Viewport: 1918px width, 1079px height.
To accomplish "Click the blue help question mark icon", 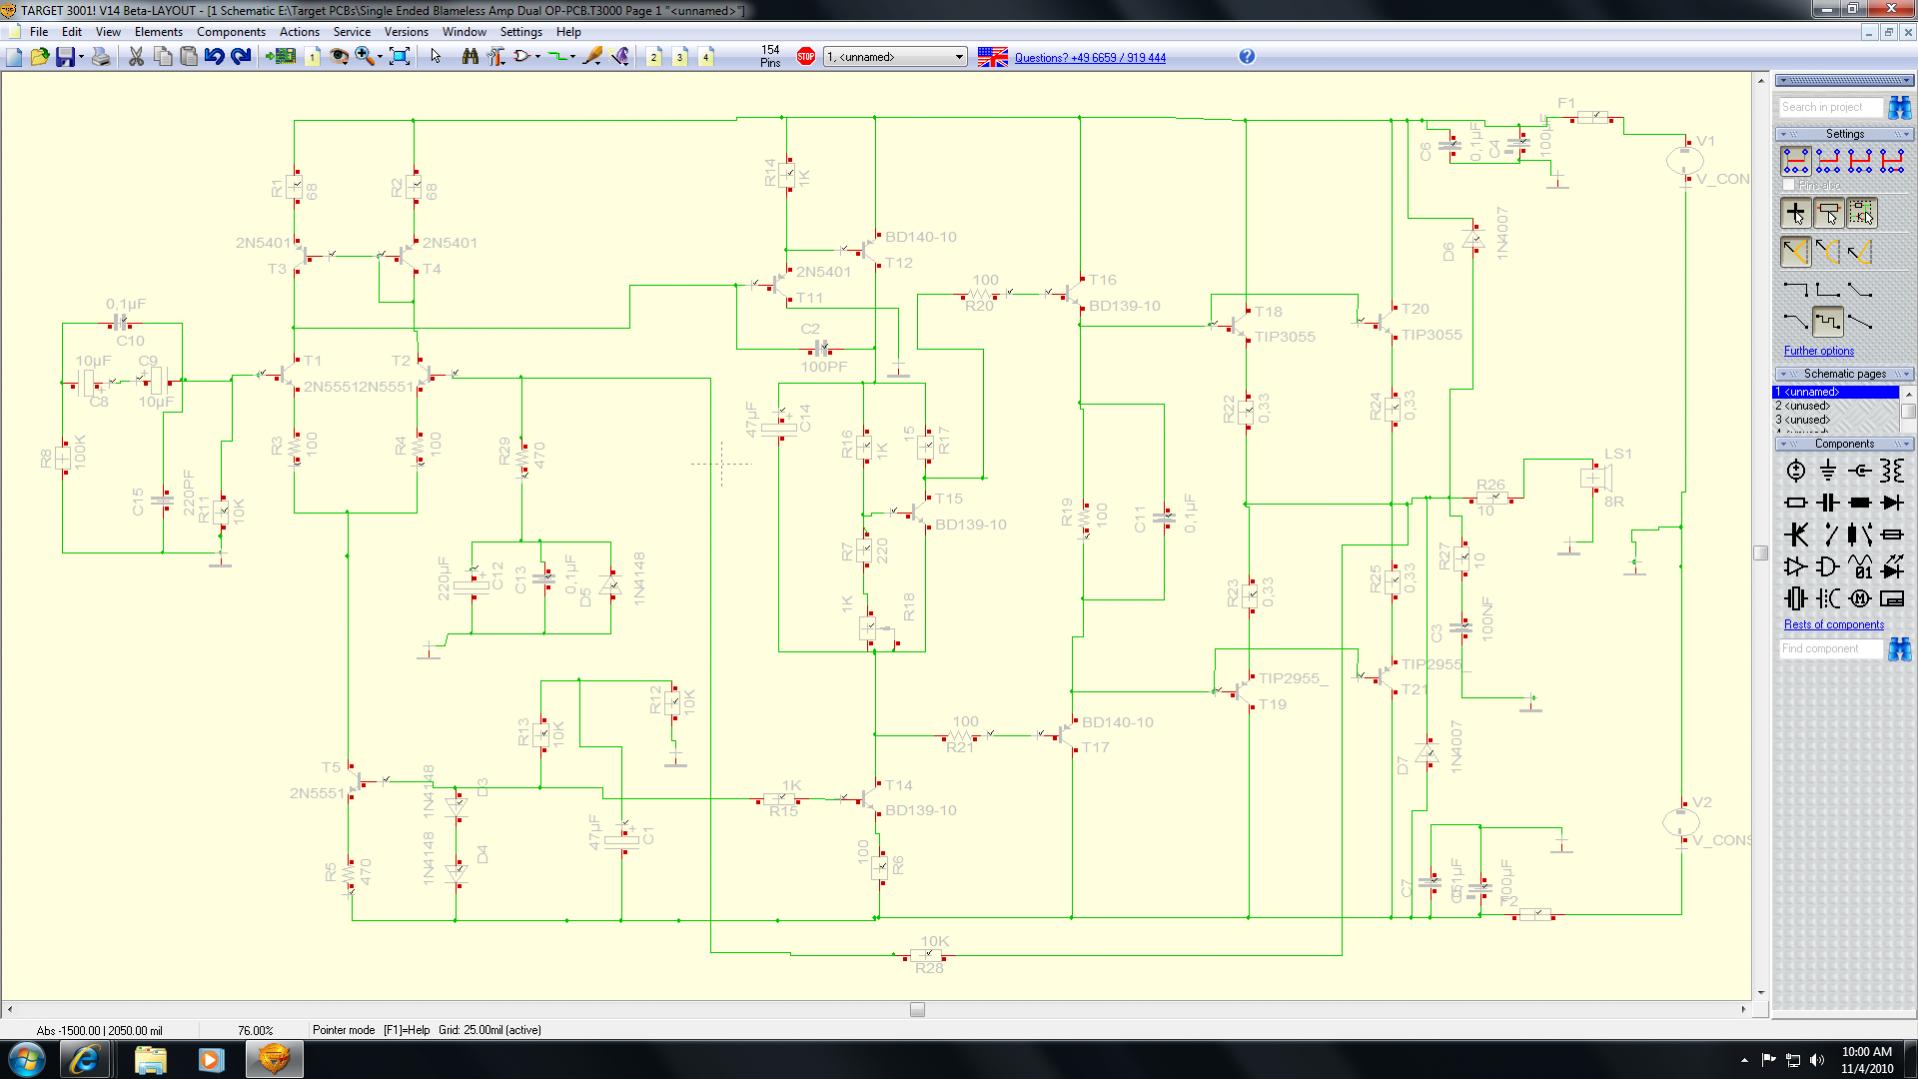I will pos(1247,57).
